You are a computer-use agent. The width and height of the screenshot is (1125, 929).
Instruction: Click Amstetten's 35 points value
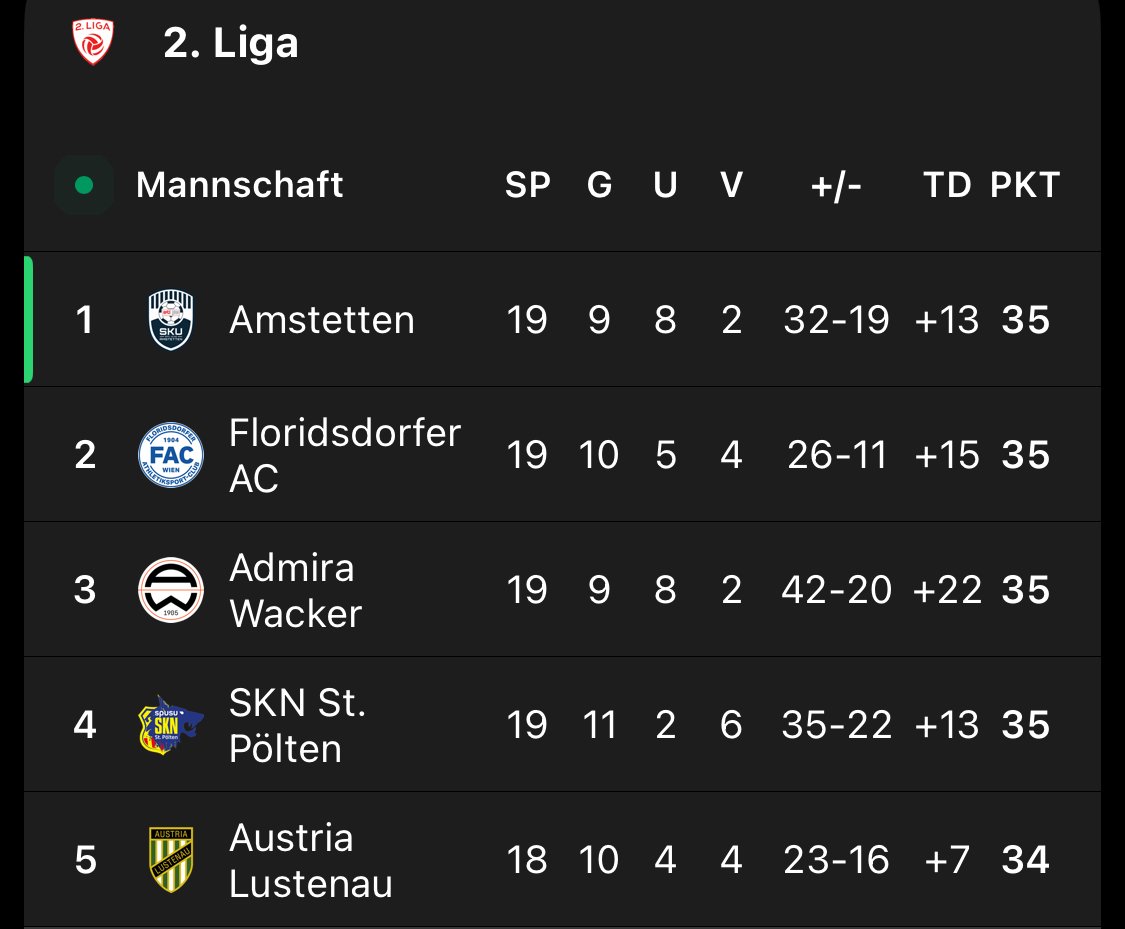tap(1026, 320)
